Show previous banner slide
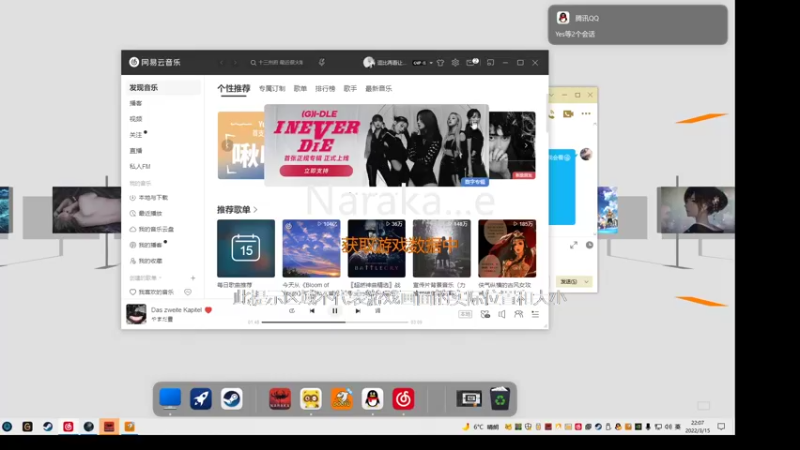 pyautogui.click(x=227, y=145)
